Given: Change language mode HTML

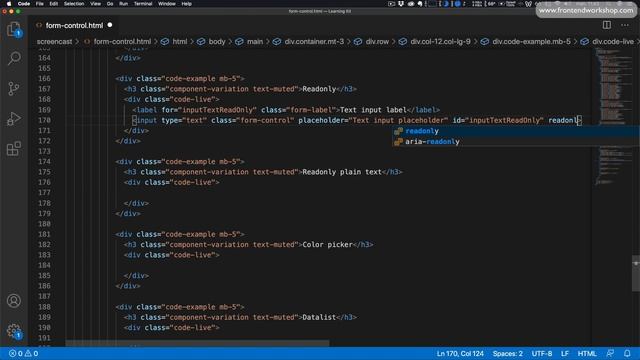Looking at the screenshot, I should [x=587, y=353].
